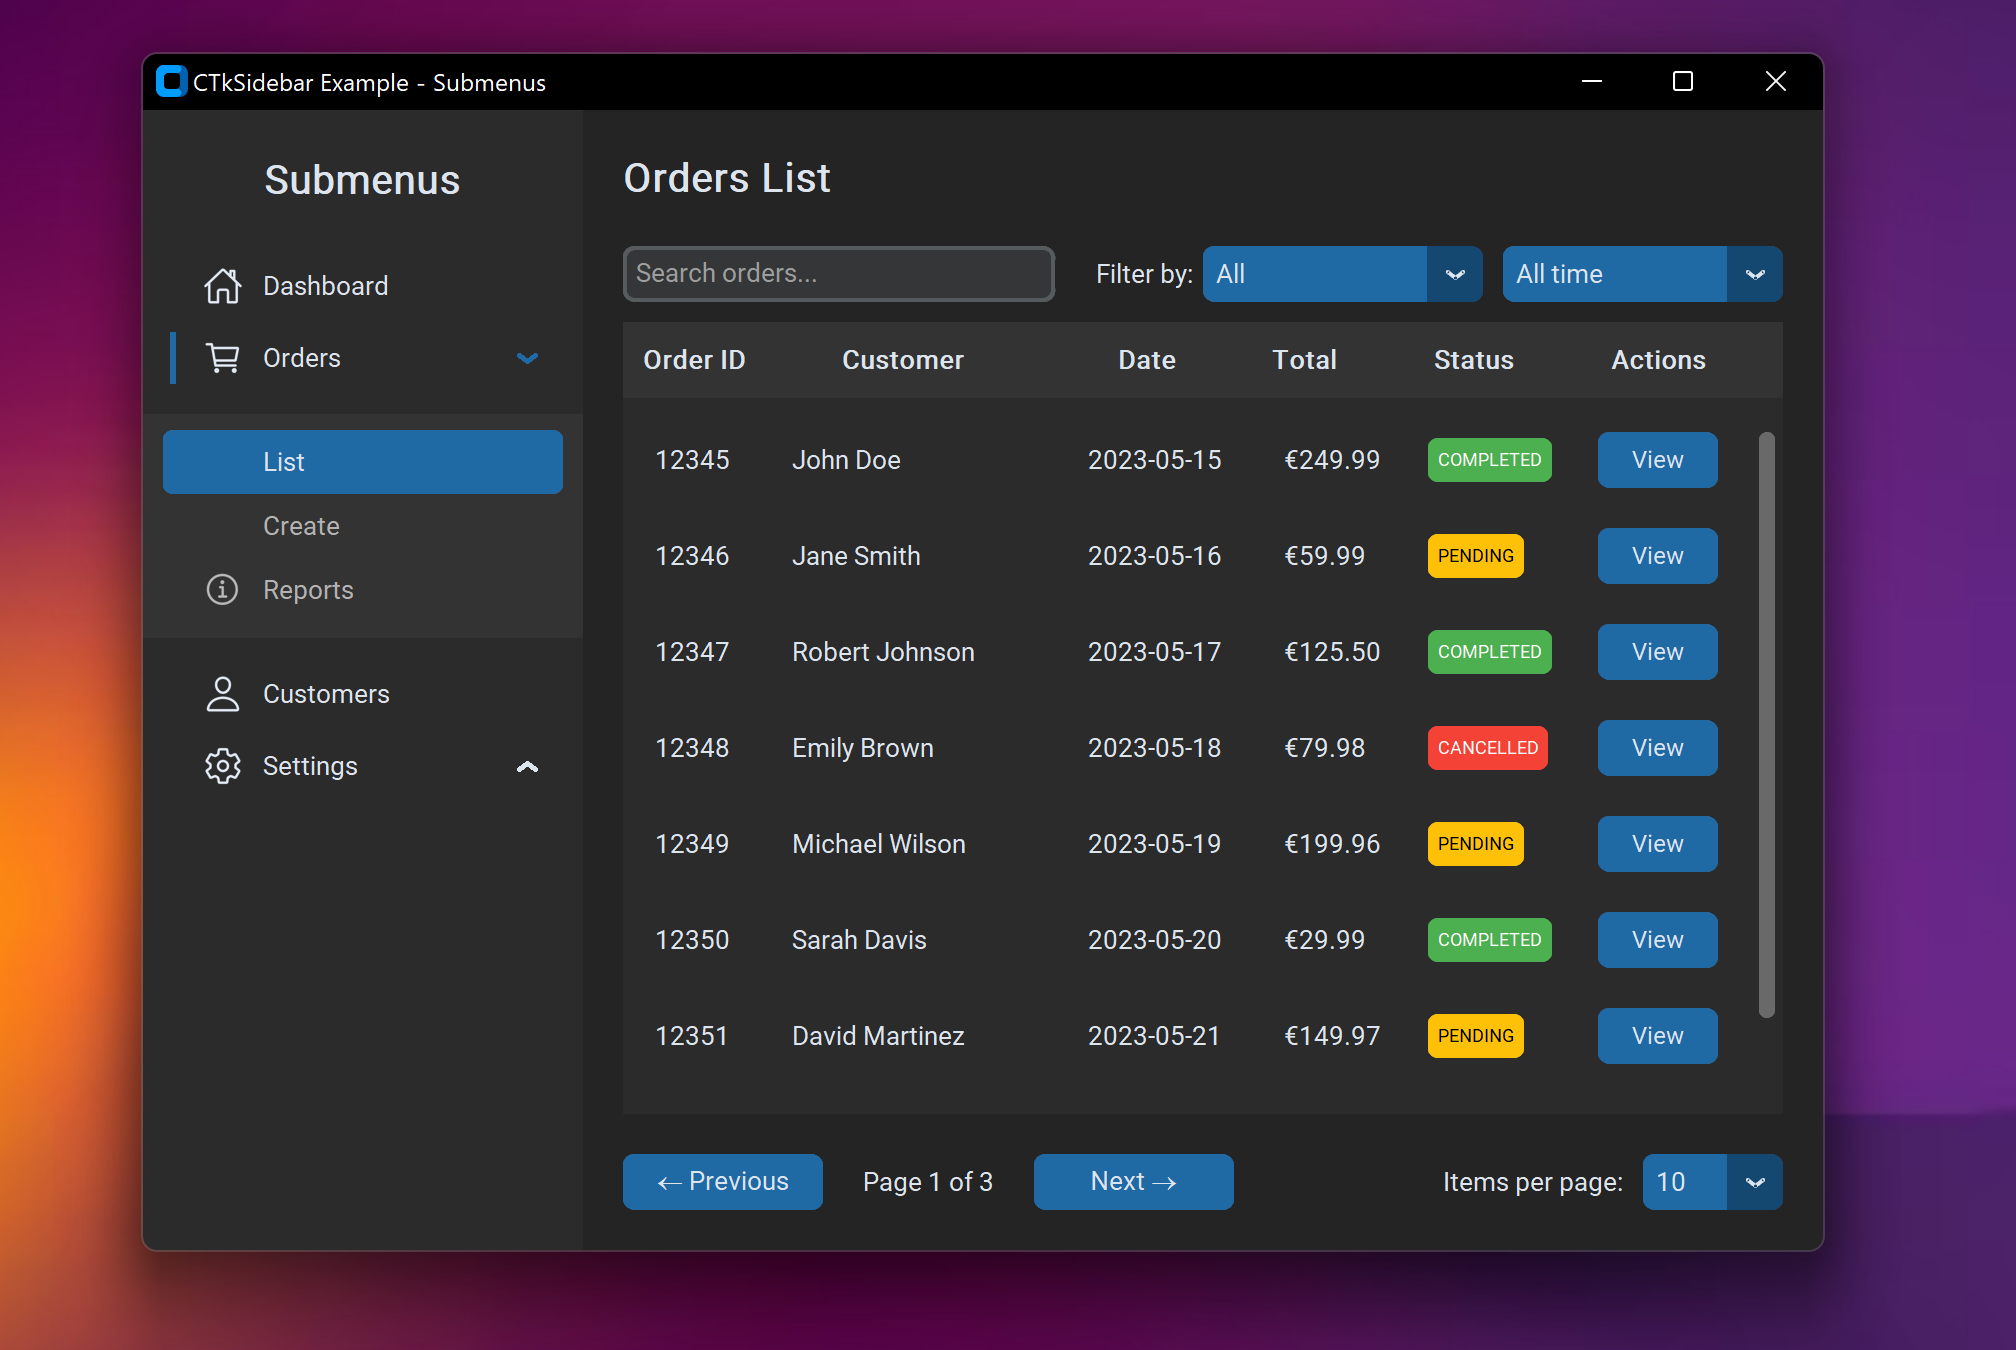Open the Create submenu item
Screen dimensions: 2016x1350
pyautogui.click(x=363, y=526)
